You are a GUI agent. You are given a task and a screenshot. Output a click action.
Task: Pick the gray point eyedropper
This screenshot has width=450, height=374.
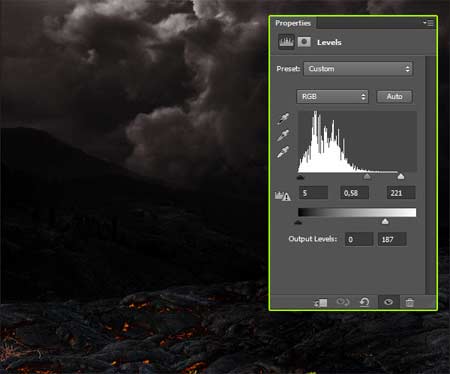coord(283,135)
